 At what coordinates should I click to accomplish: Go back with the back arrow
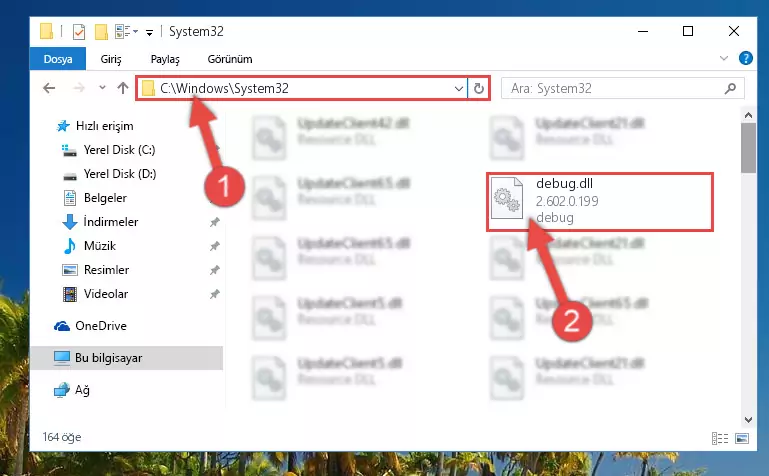49,88
